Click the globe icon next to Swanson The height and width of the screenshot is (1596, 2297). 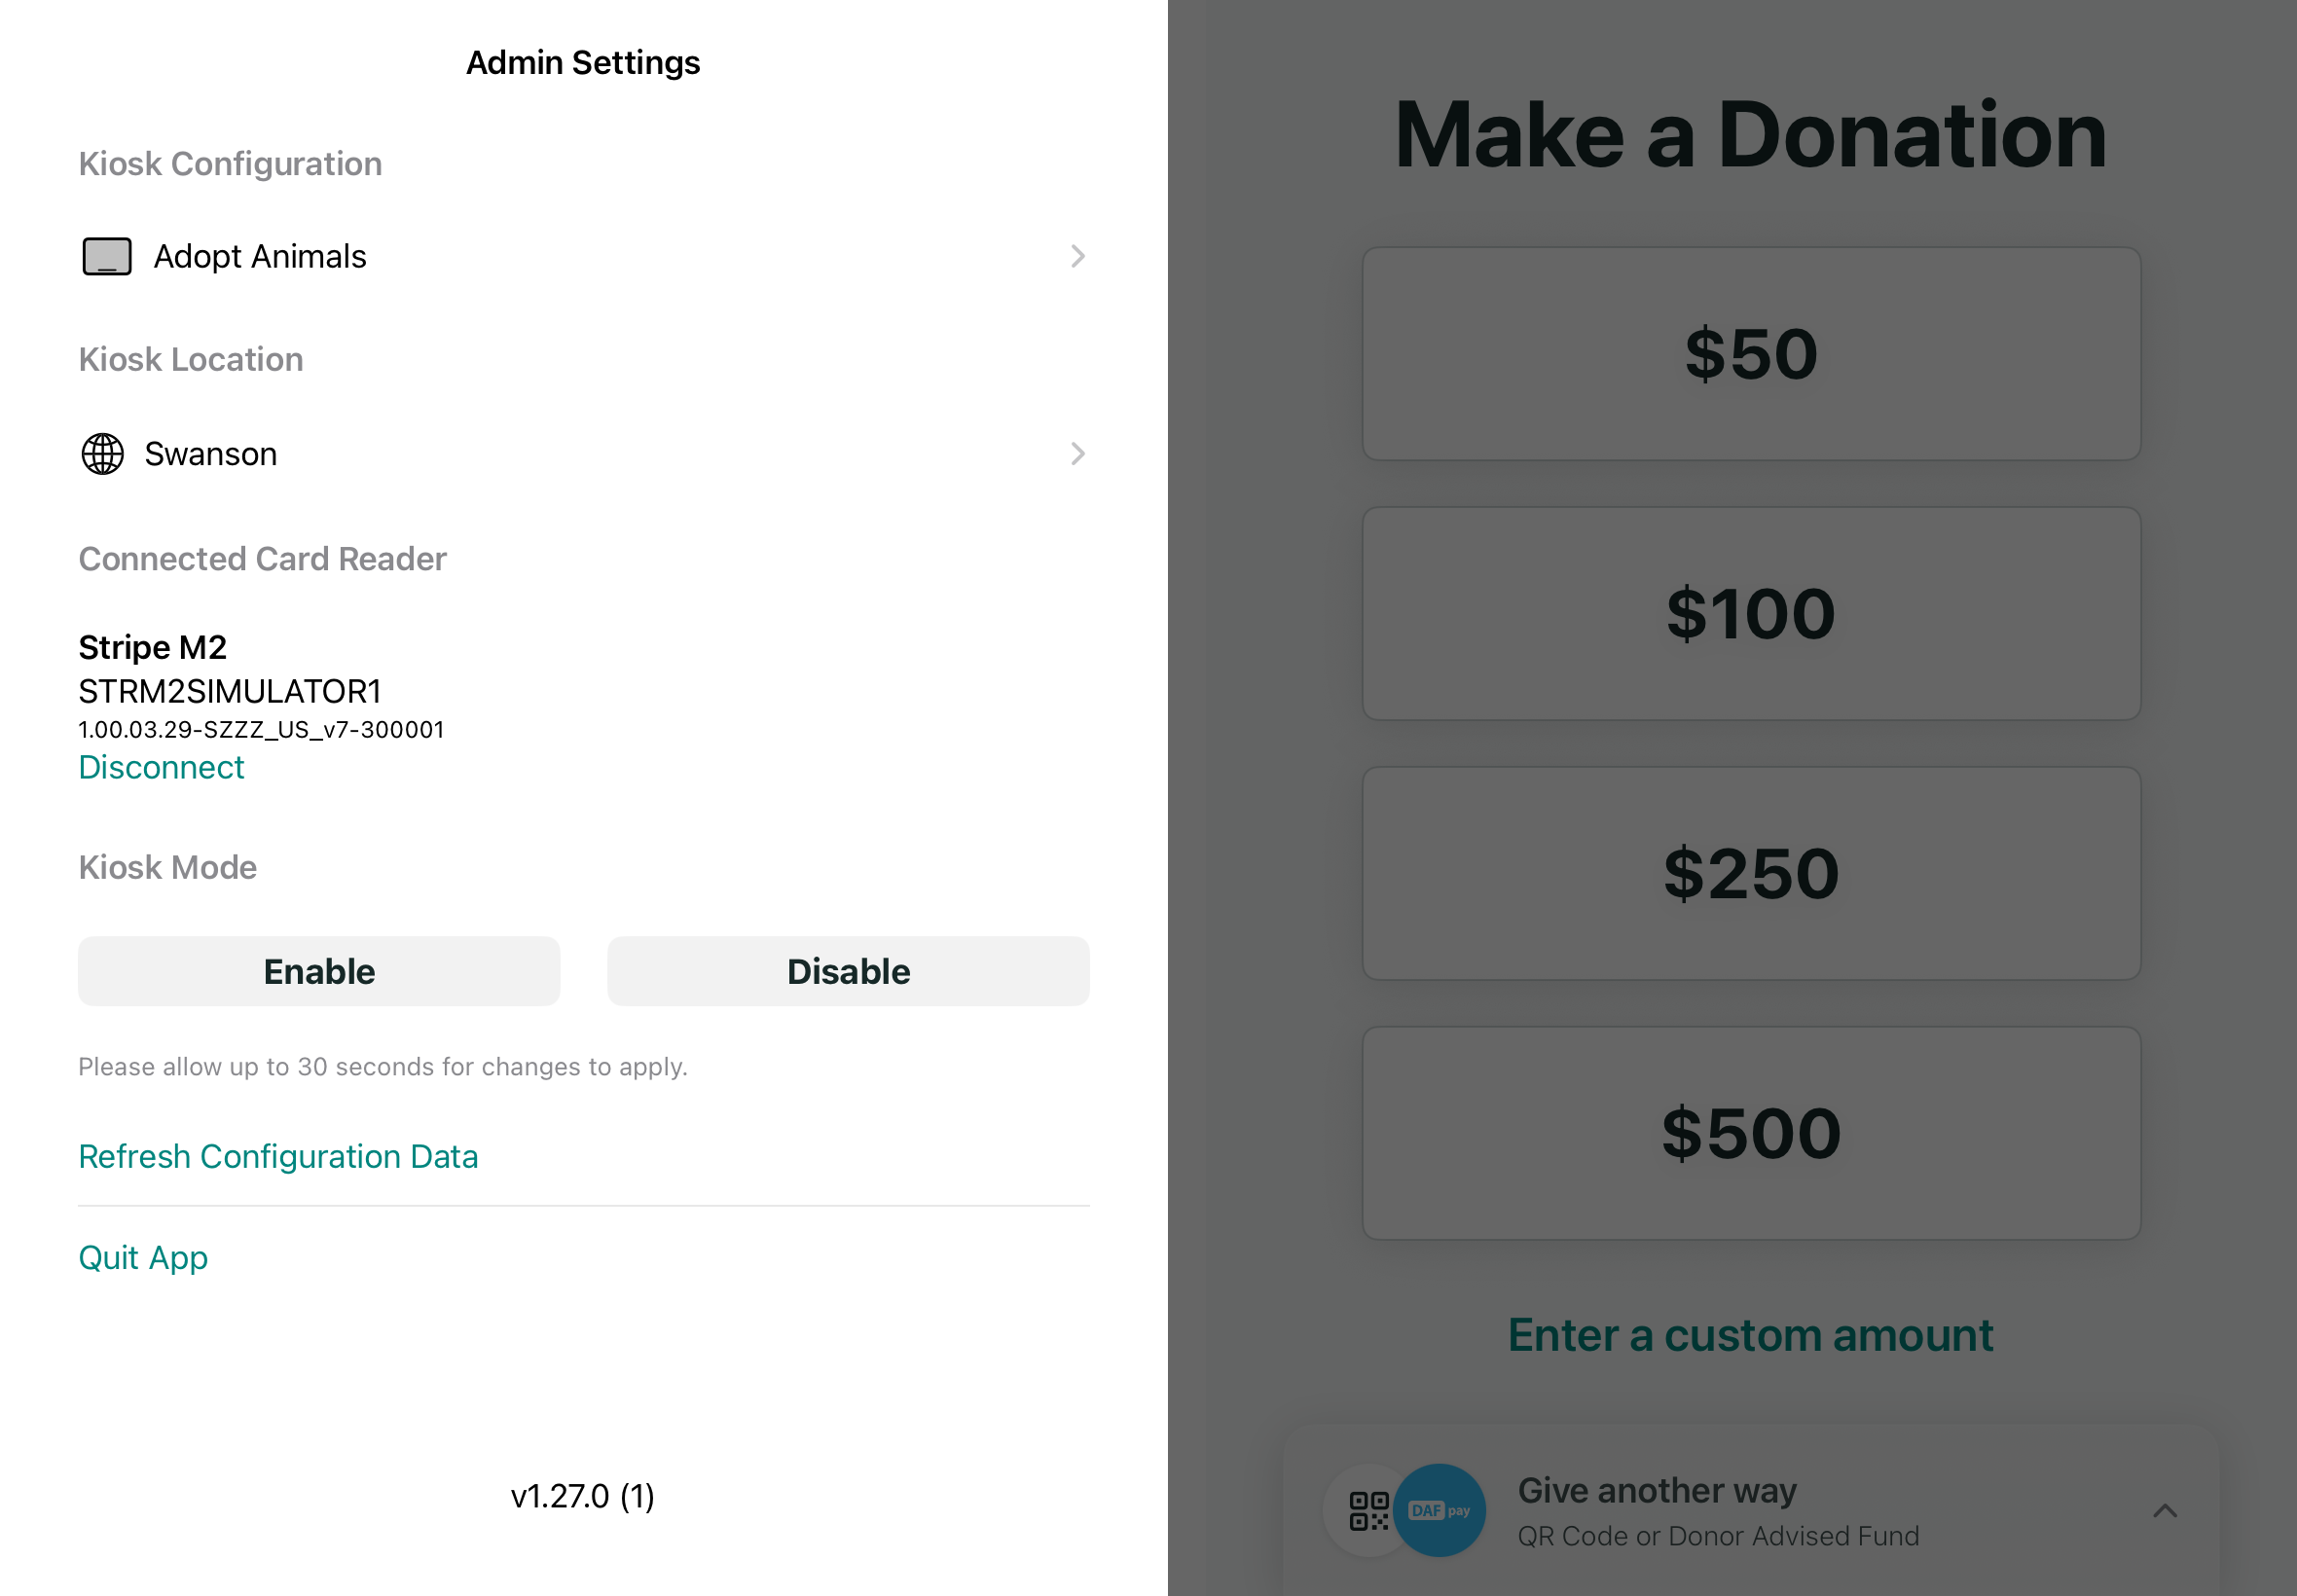(x=103, y=454)
